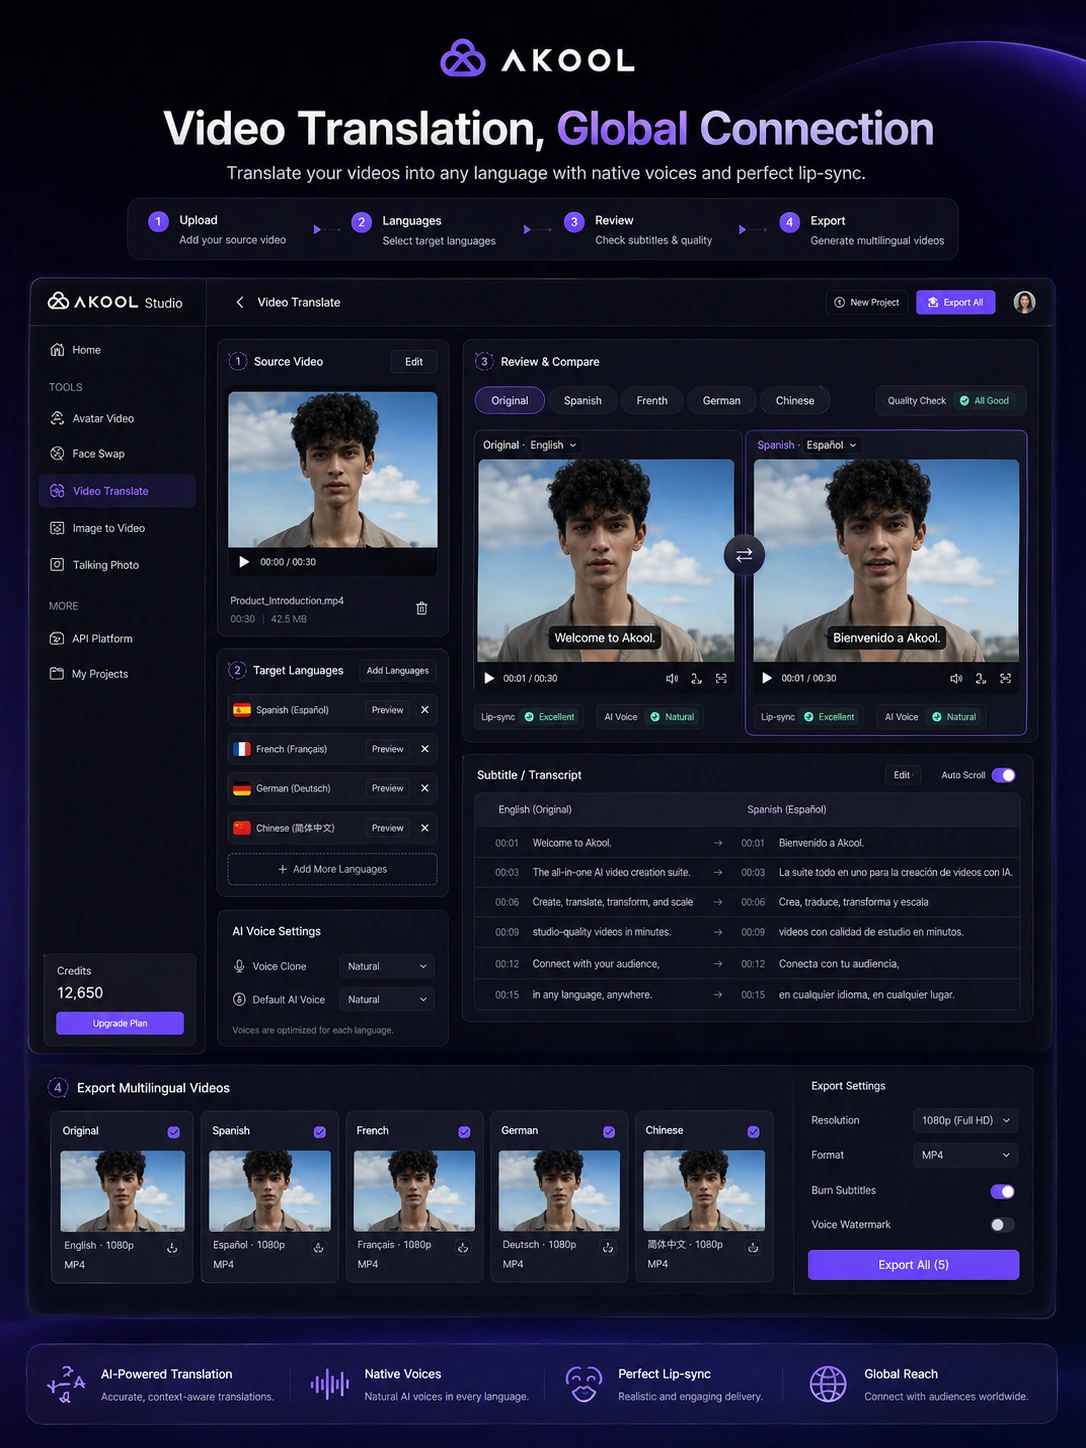The image size is (1086, 1448).
Task: Enable the Voice Watermark toggle
Action: pyautogui.click(x=1002, y=1225)
